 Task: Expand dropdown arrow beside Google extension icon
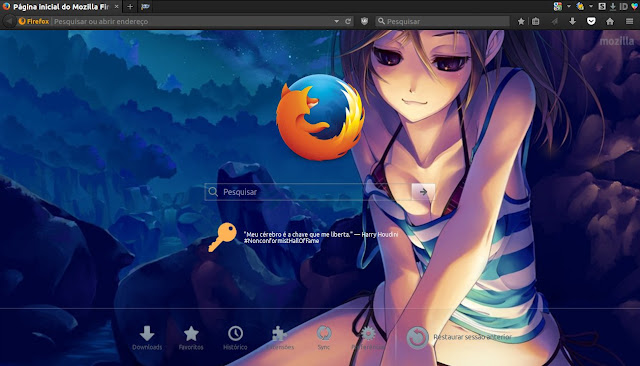[569, 6]
